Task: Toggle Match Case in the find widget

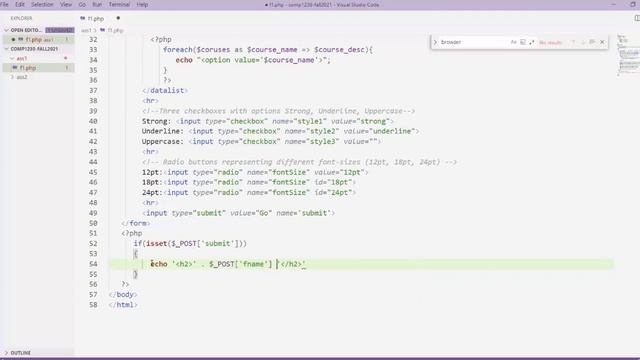Action: pos(513,42)
